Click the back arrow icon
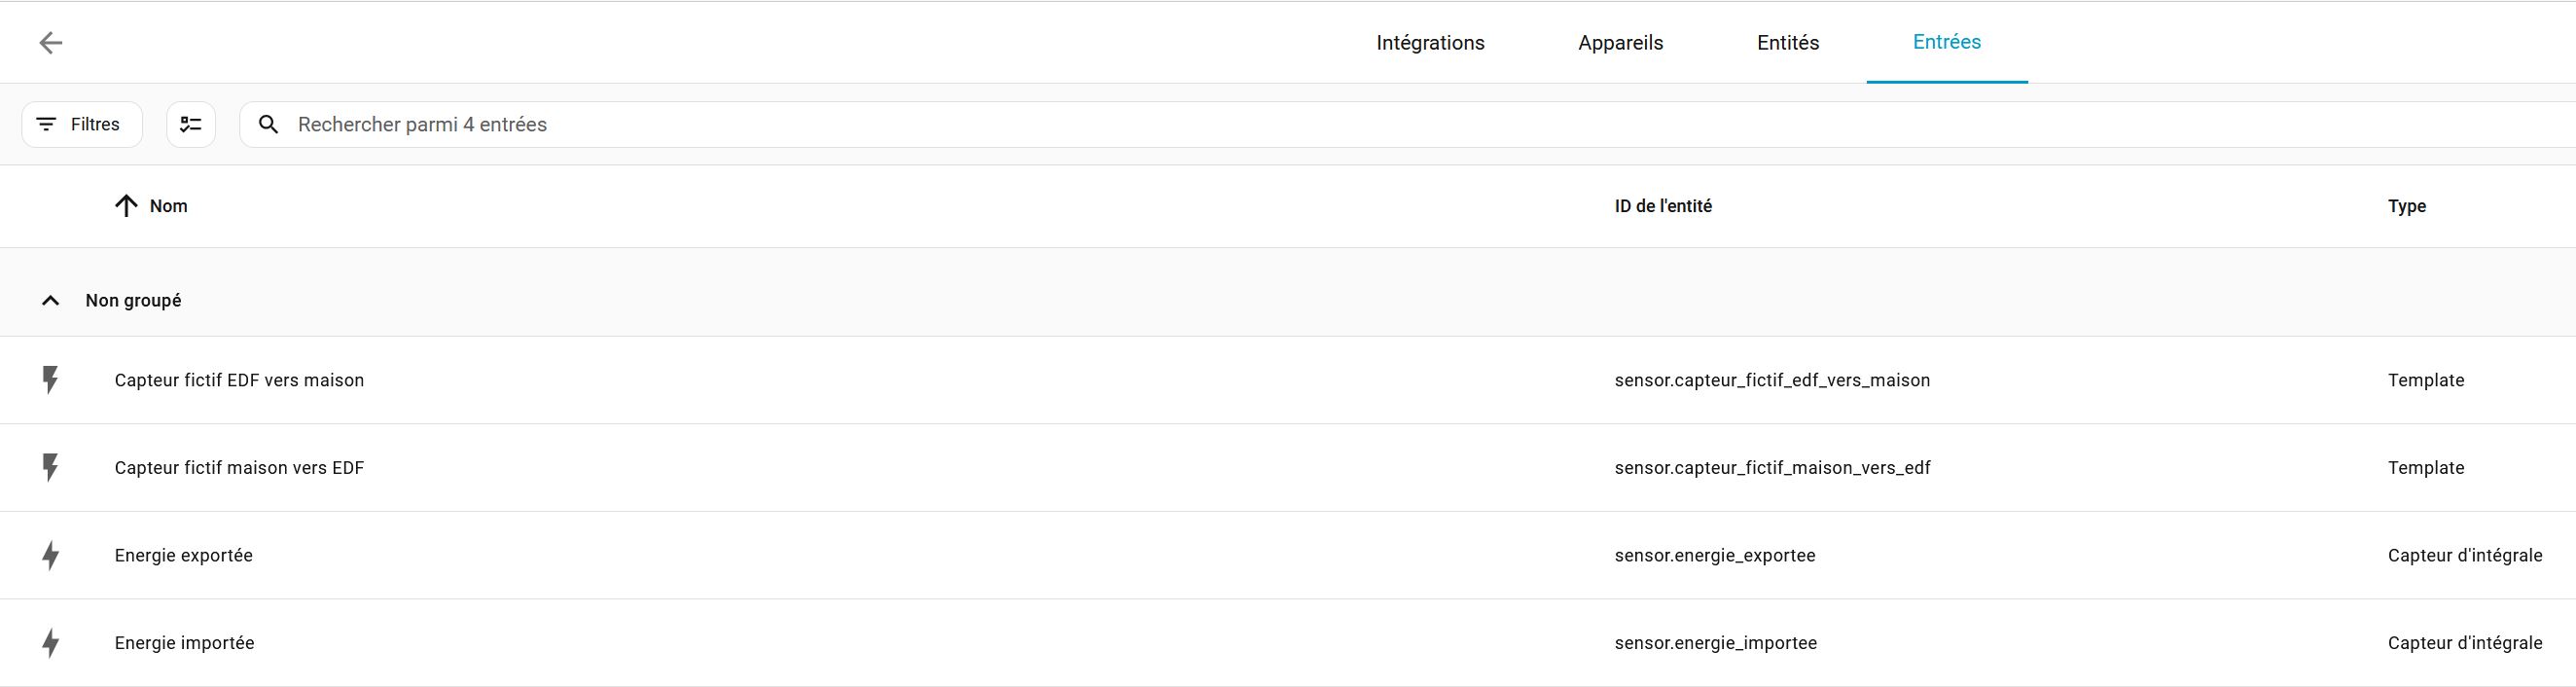This screenshot has height=687, width=2576. (50, 42)
